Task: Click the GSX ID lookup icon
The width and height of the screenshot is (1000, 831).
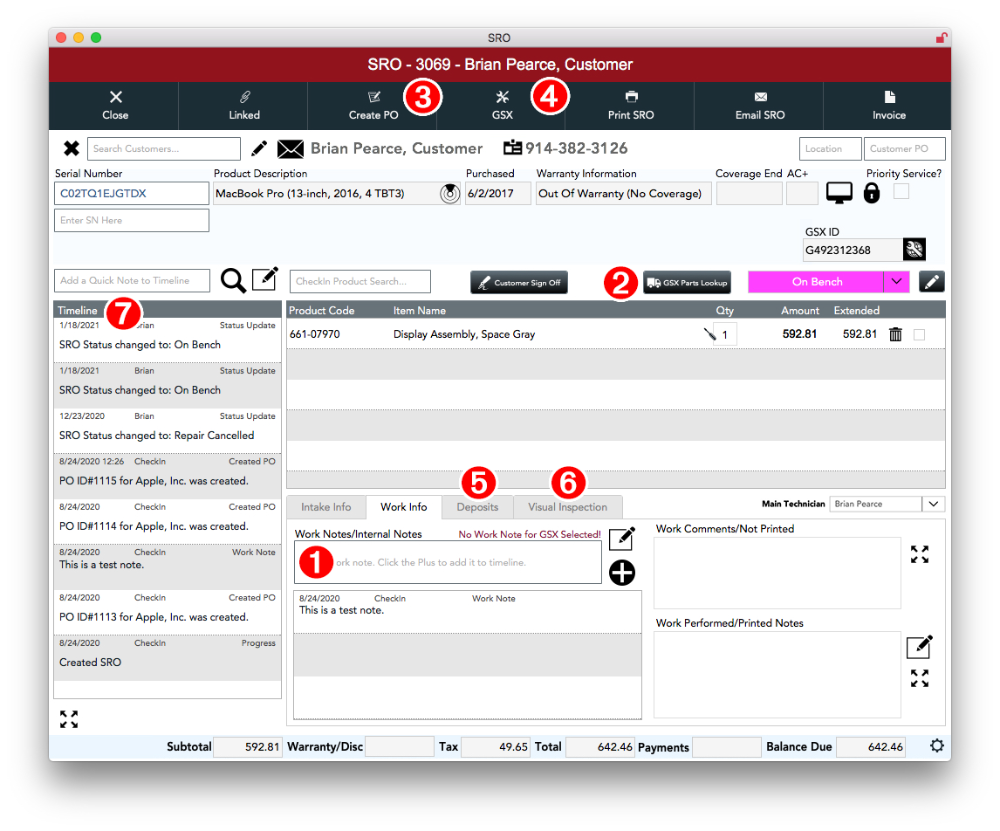Action: pyautogui.click(x=914, y=250)
